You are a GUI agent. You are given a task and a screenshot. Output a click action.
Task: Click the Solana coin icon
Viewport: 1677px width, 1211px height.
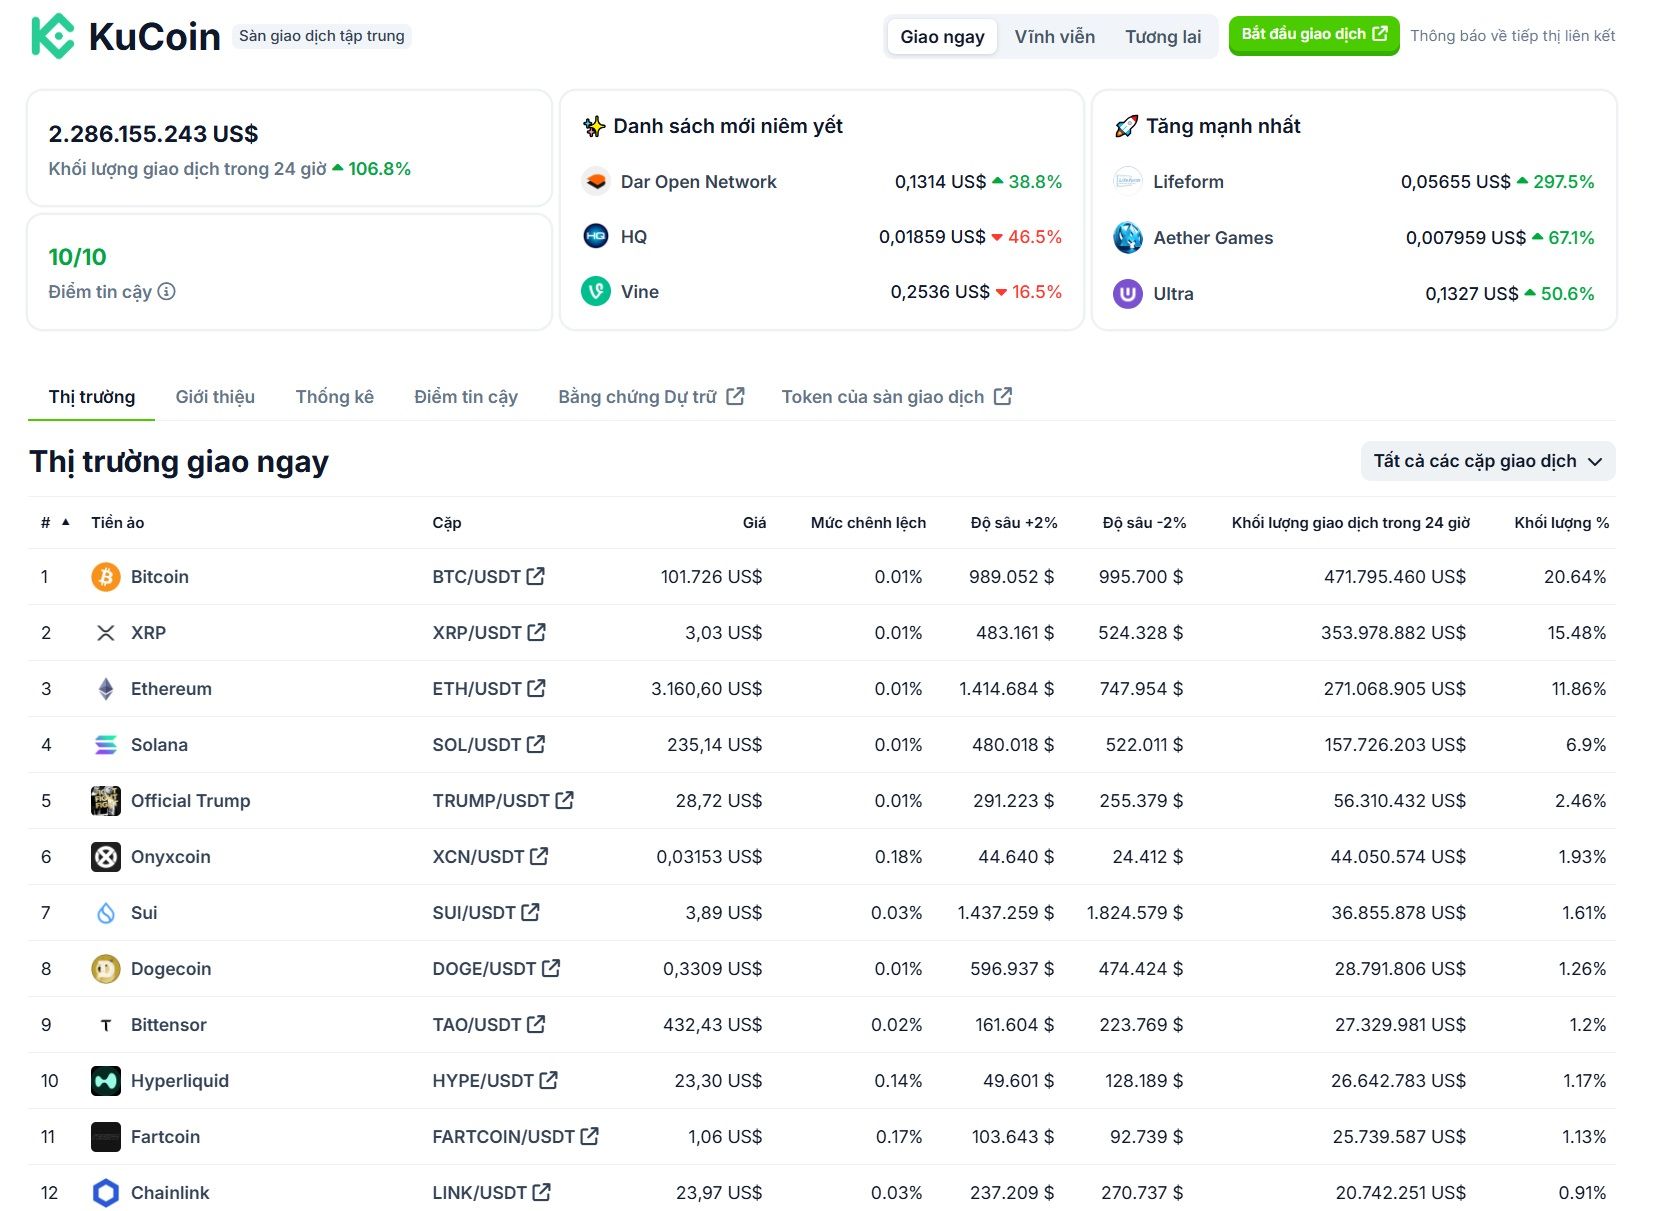(x=106, y=745)
